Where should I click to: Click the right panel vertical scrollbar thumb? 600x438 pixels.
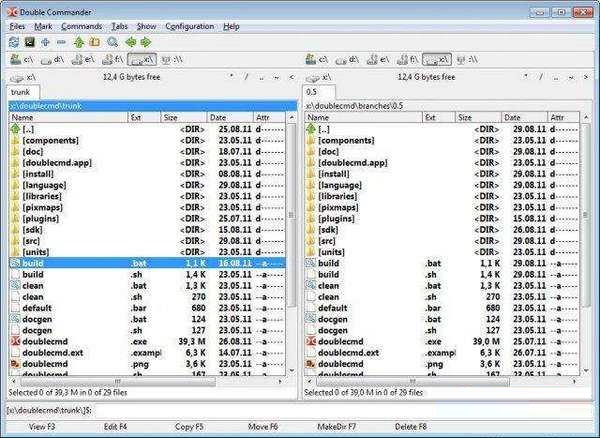[586, 215]
